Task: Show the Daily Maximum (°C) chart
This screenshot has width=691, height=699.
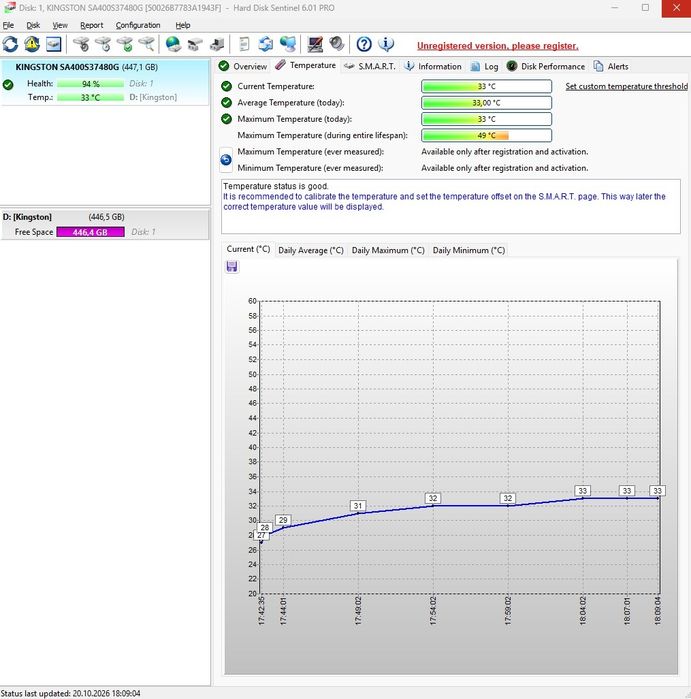Action: (388, 251)
